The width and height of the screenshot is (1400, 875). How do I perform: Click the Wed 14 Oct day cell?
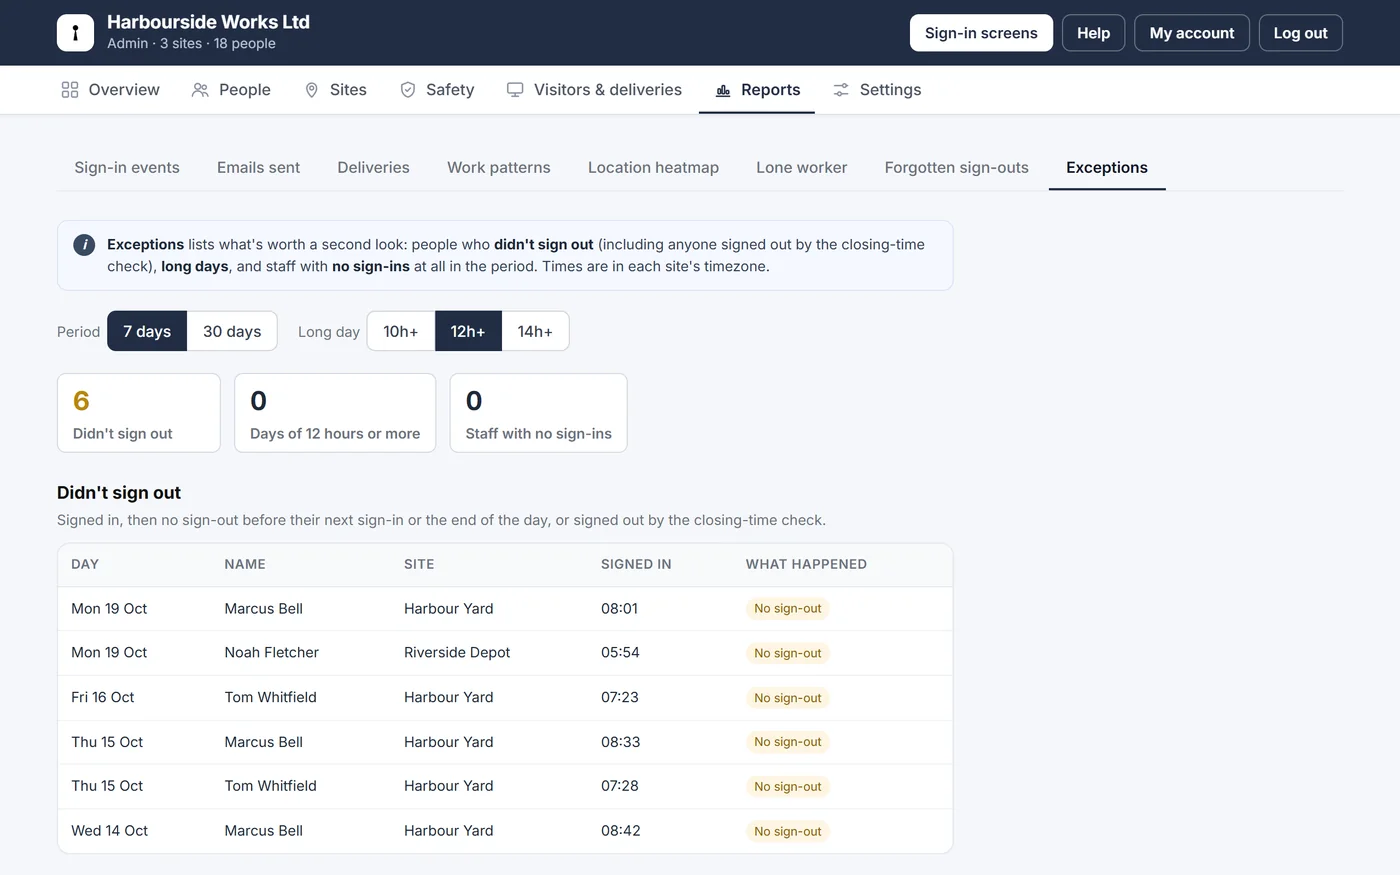click(109, 831)
